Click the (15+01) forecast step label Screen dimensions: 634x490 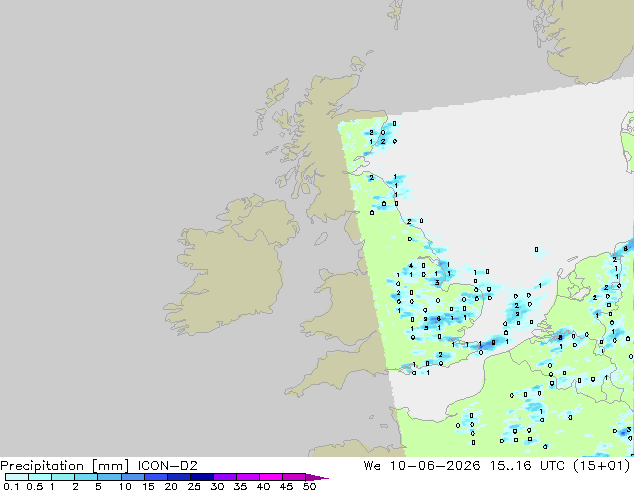[x=602, y=466]
